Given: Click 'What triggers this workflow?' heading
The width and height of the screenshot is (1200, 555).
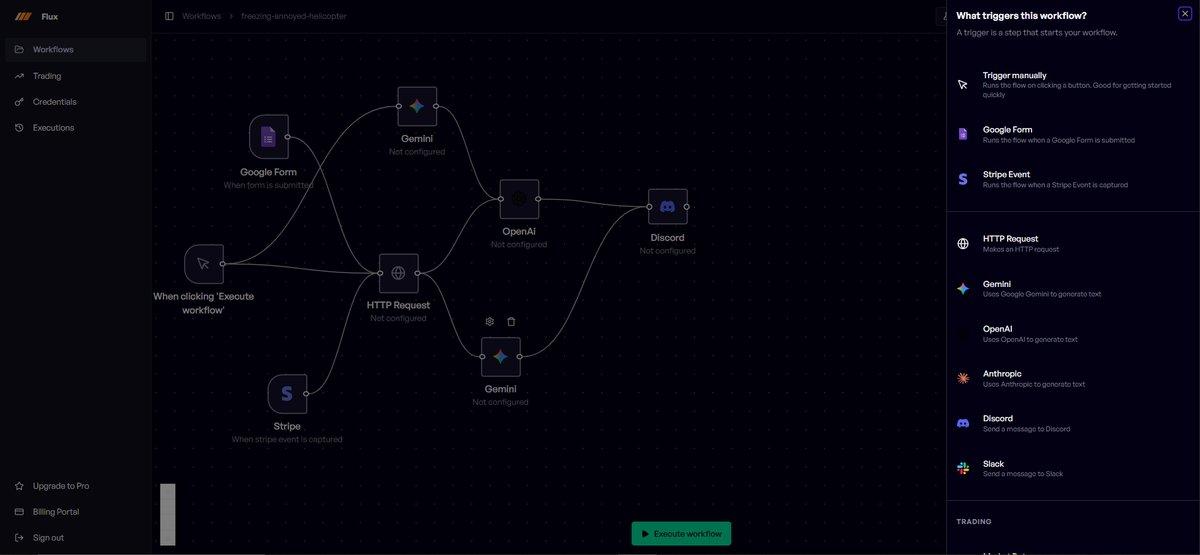Looking at the screenshot, I should 1021,15.
